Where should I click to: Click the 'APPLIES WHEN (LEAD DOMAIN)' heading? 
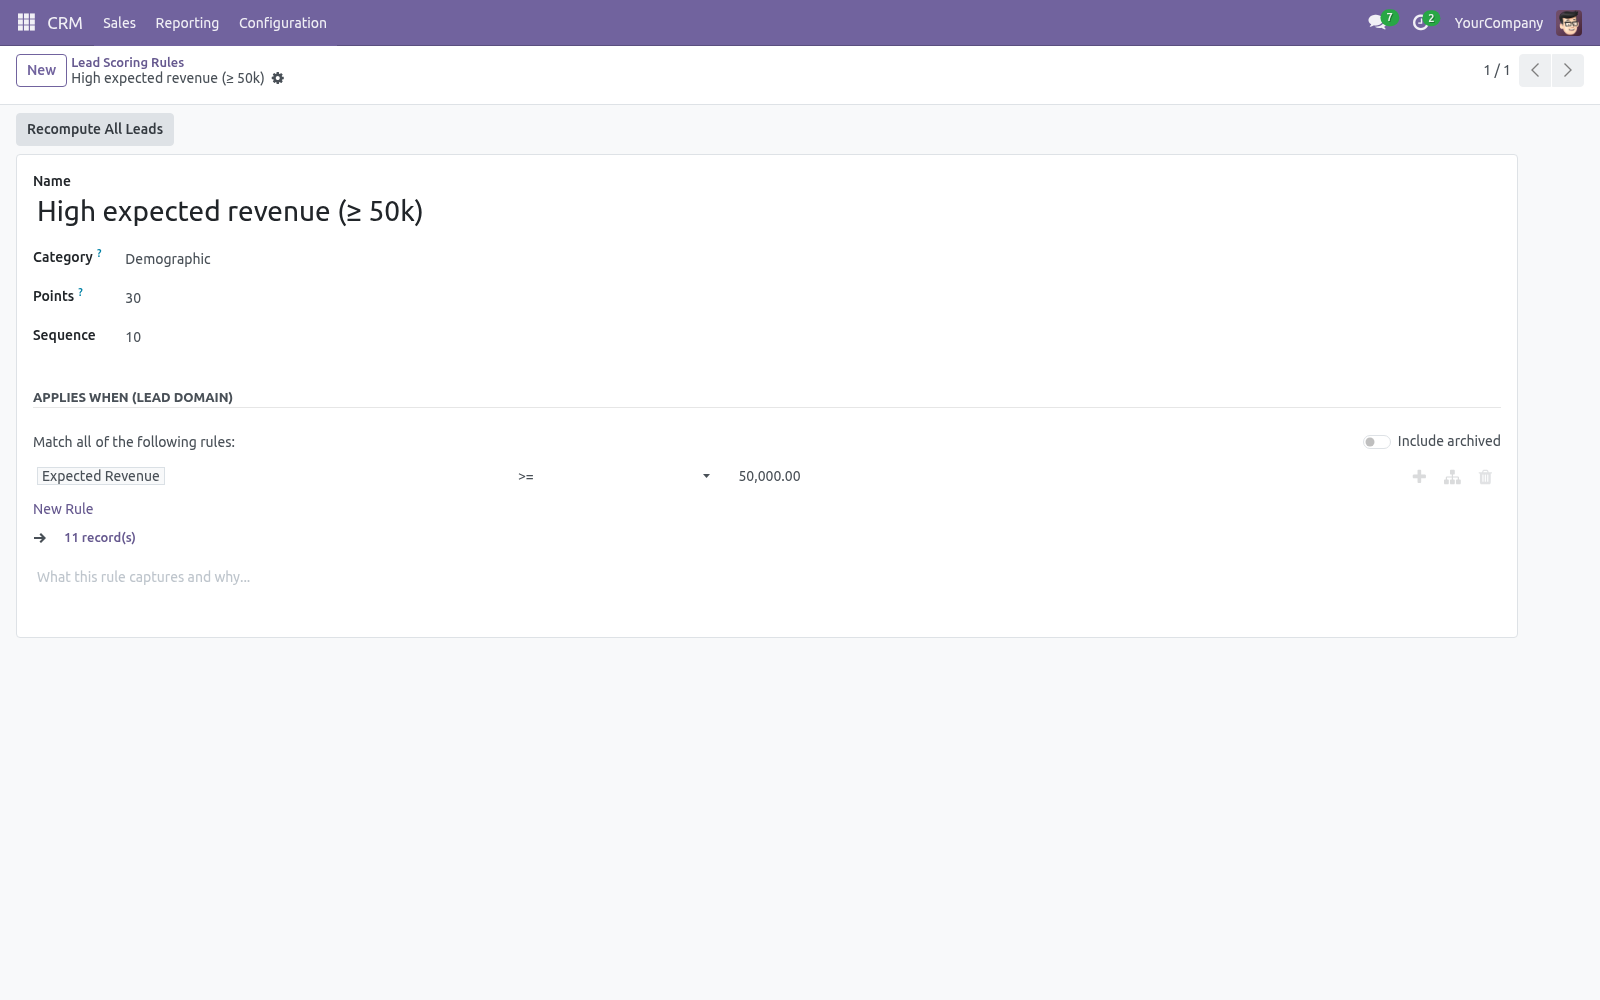coord(133,397)
